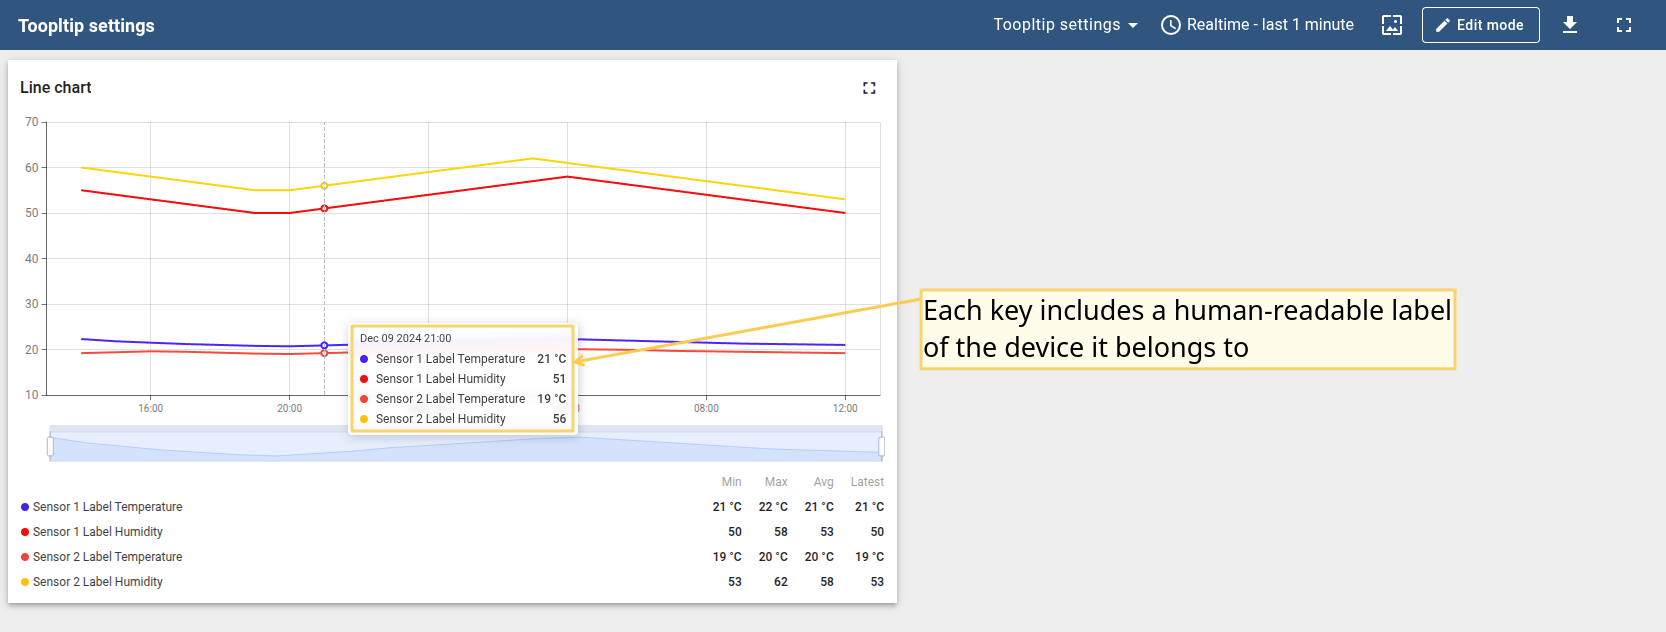
Task: Click the dropdown arrow beside Toopltip settings
Action: (x=1133, y=25)
